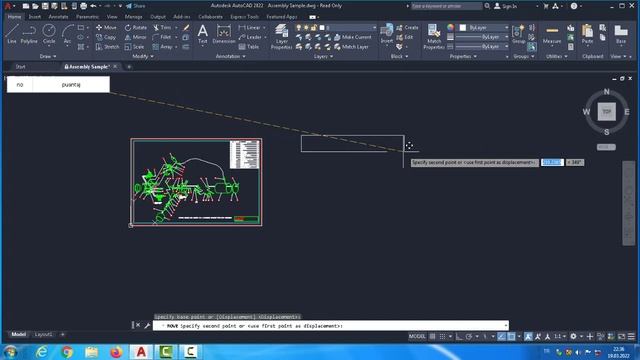Image resolution: width=640 pixels, height=360 pixels.
Task: Click the object color wheel swatch
Action: [450, 27]
